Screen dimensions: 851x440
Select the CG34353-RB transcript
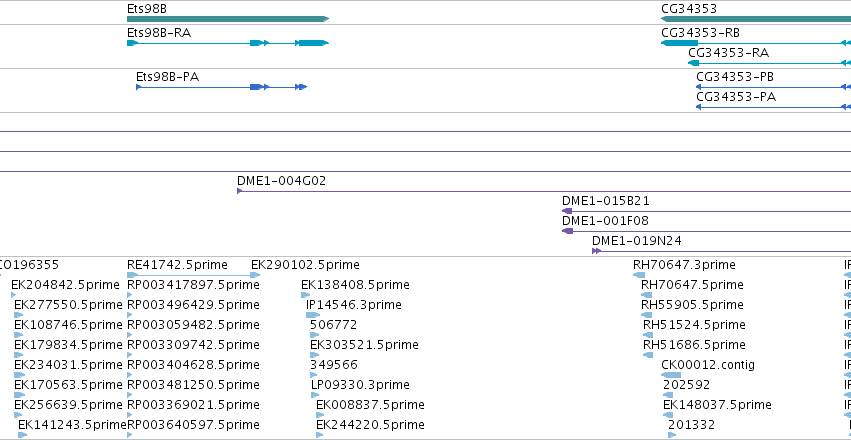tap(756, 43)
